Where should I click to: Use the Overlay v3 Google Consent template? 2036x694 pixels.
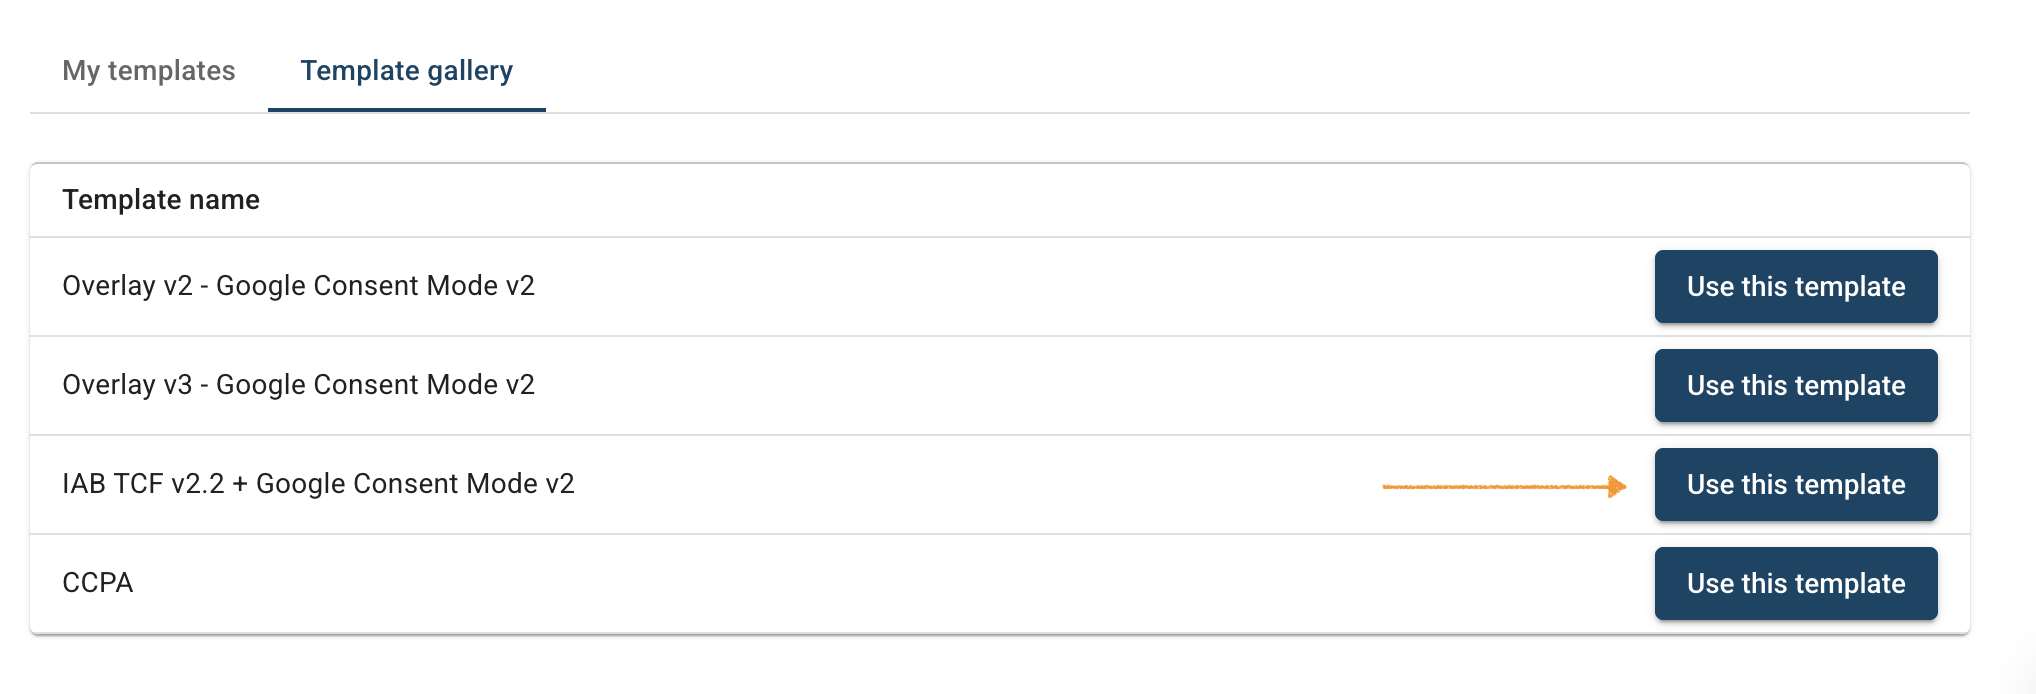click(1795, 386)
